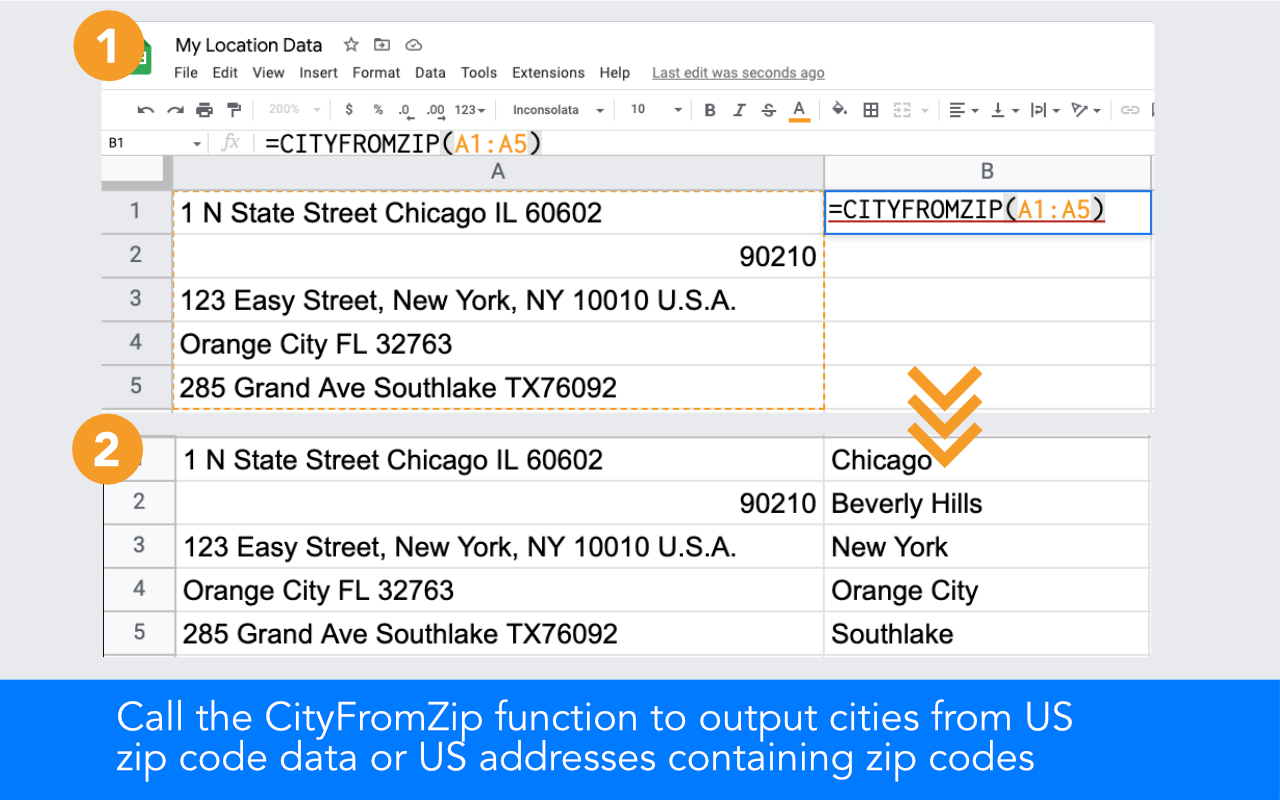Click the Undo arrow icon
Viewport: 1280px width, 800px height.
click(146, 110)
